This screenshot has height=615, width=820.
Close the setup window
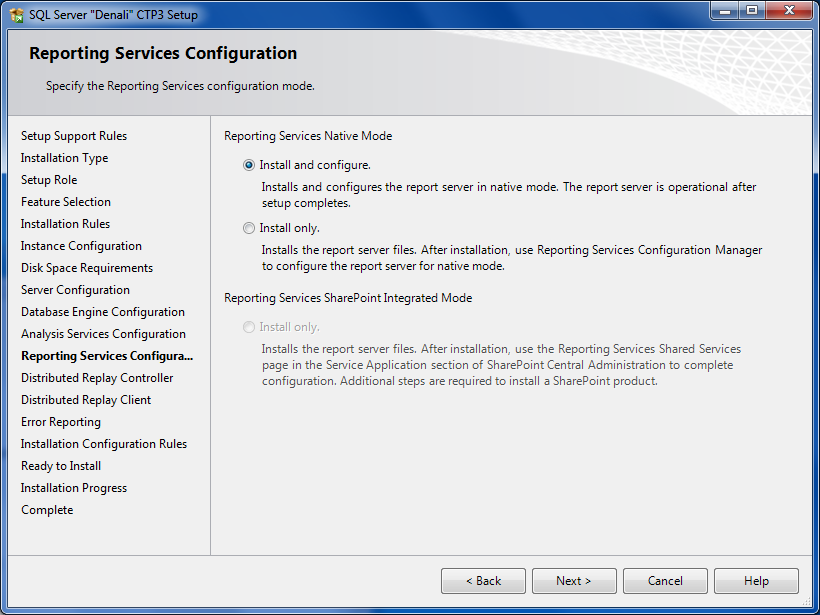(x=790, y=10)
